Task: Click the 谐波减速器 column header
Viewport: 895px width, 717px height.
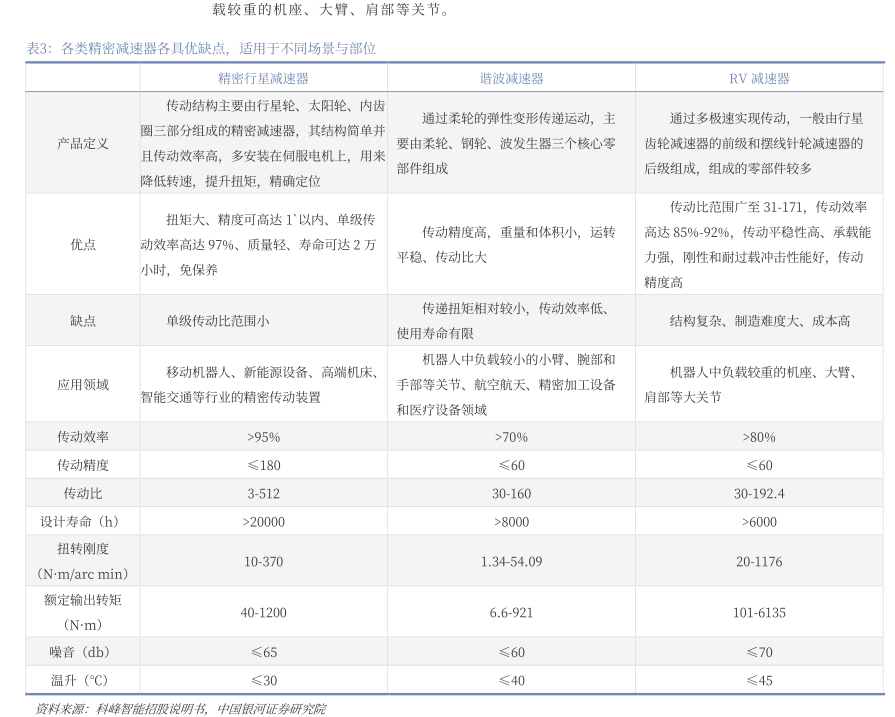Action: pos(511,78)
